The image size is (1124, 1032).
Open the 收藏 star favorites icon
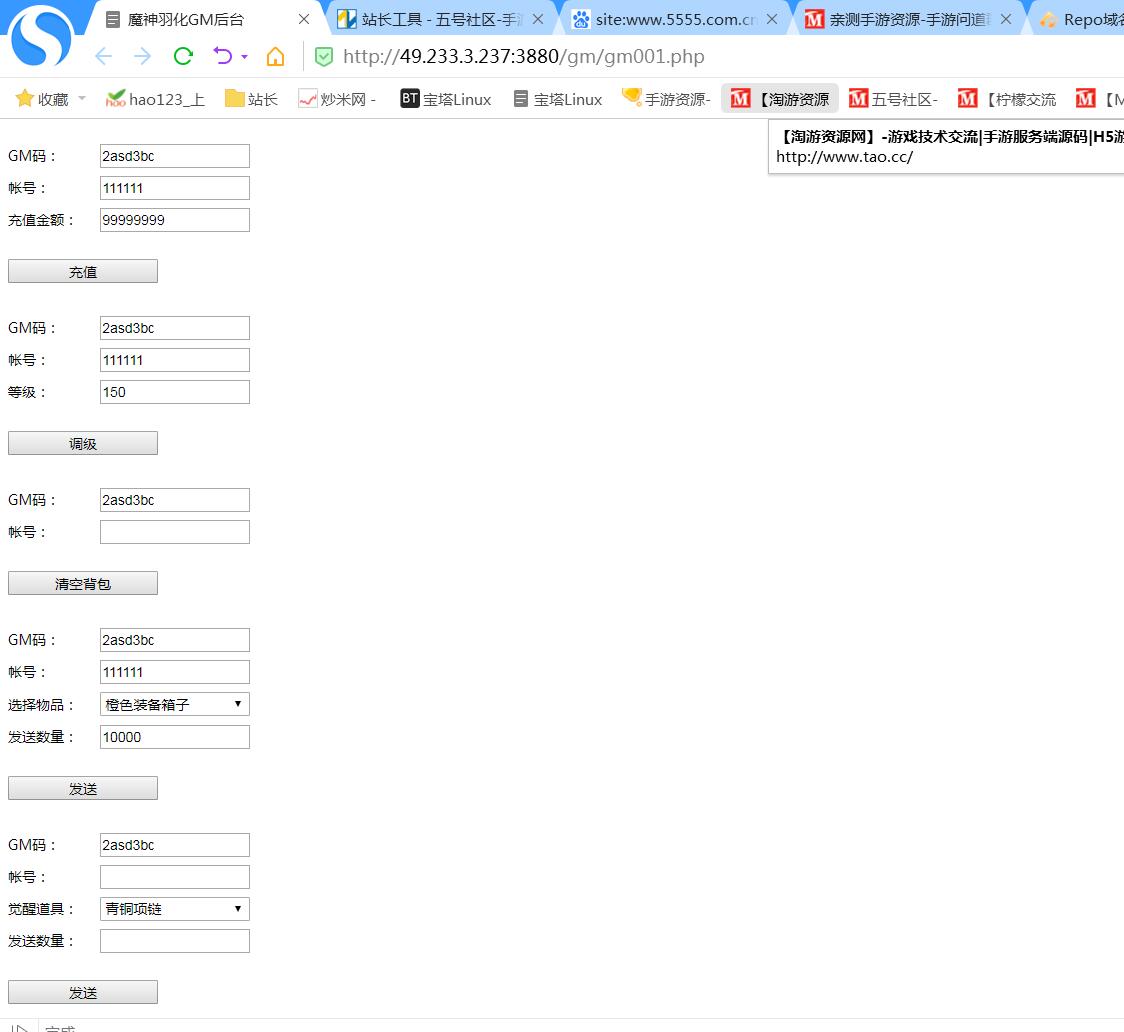pyautogui.click(x=25, y=98)
